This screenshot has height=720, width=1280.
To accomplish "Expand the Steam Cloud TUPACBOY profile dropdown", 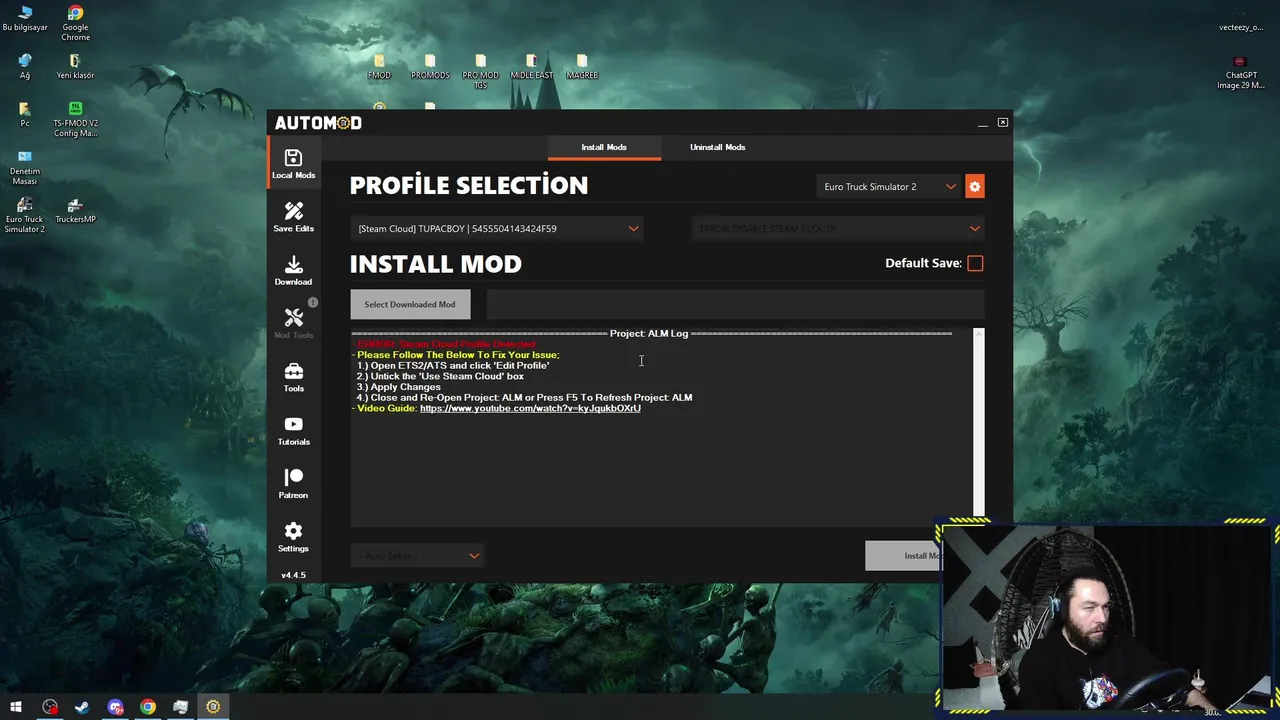I will tap(496, 228).
